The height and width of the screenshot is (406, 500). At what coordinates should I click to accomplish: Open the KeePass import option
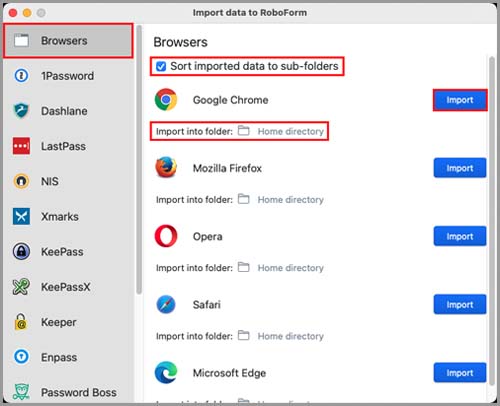point(68,251)
